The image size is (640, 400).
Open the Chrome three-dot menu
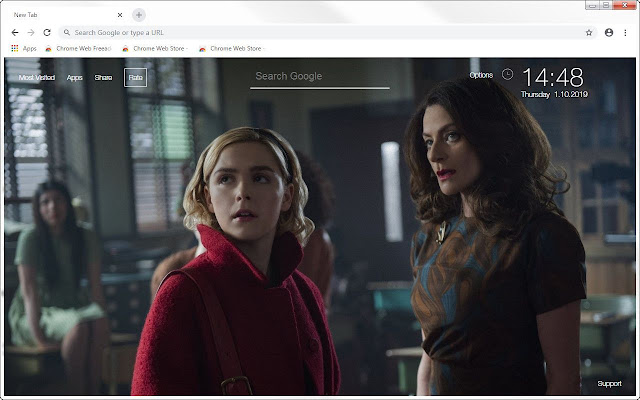pos(625,33)
